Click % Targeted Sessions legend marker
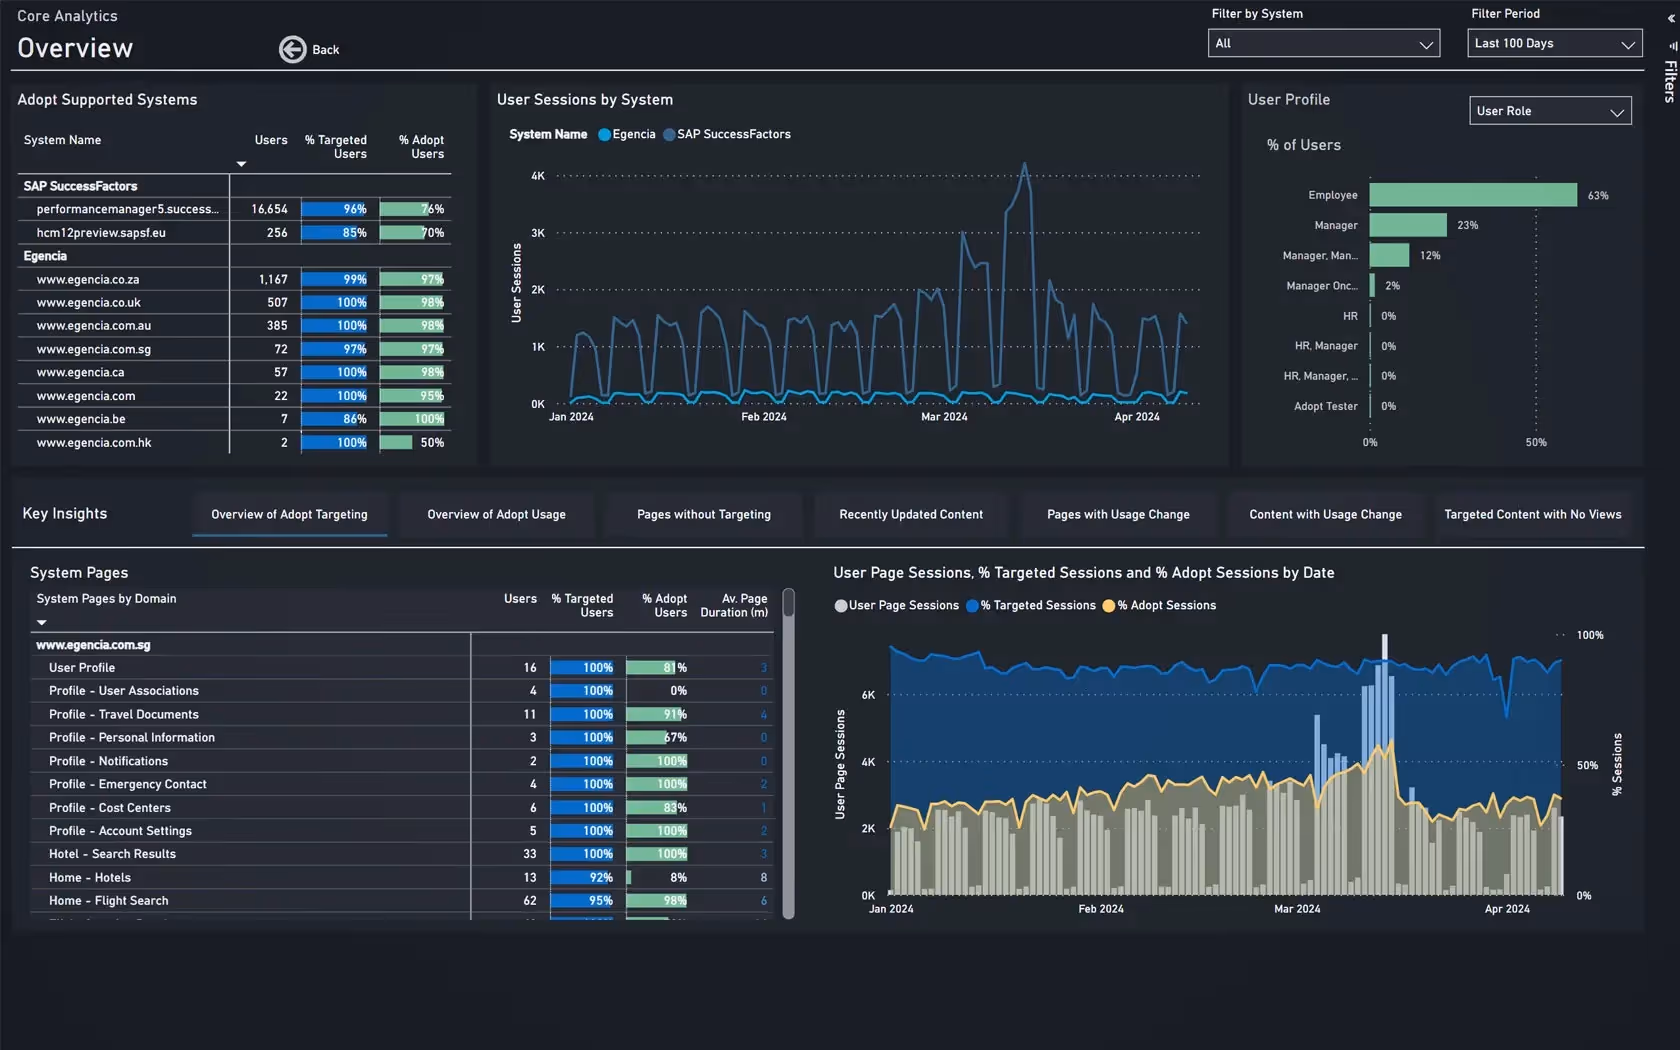 pos(972,606)
